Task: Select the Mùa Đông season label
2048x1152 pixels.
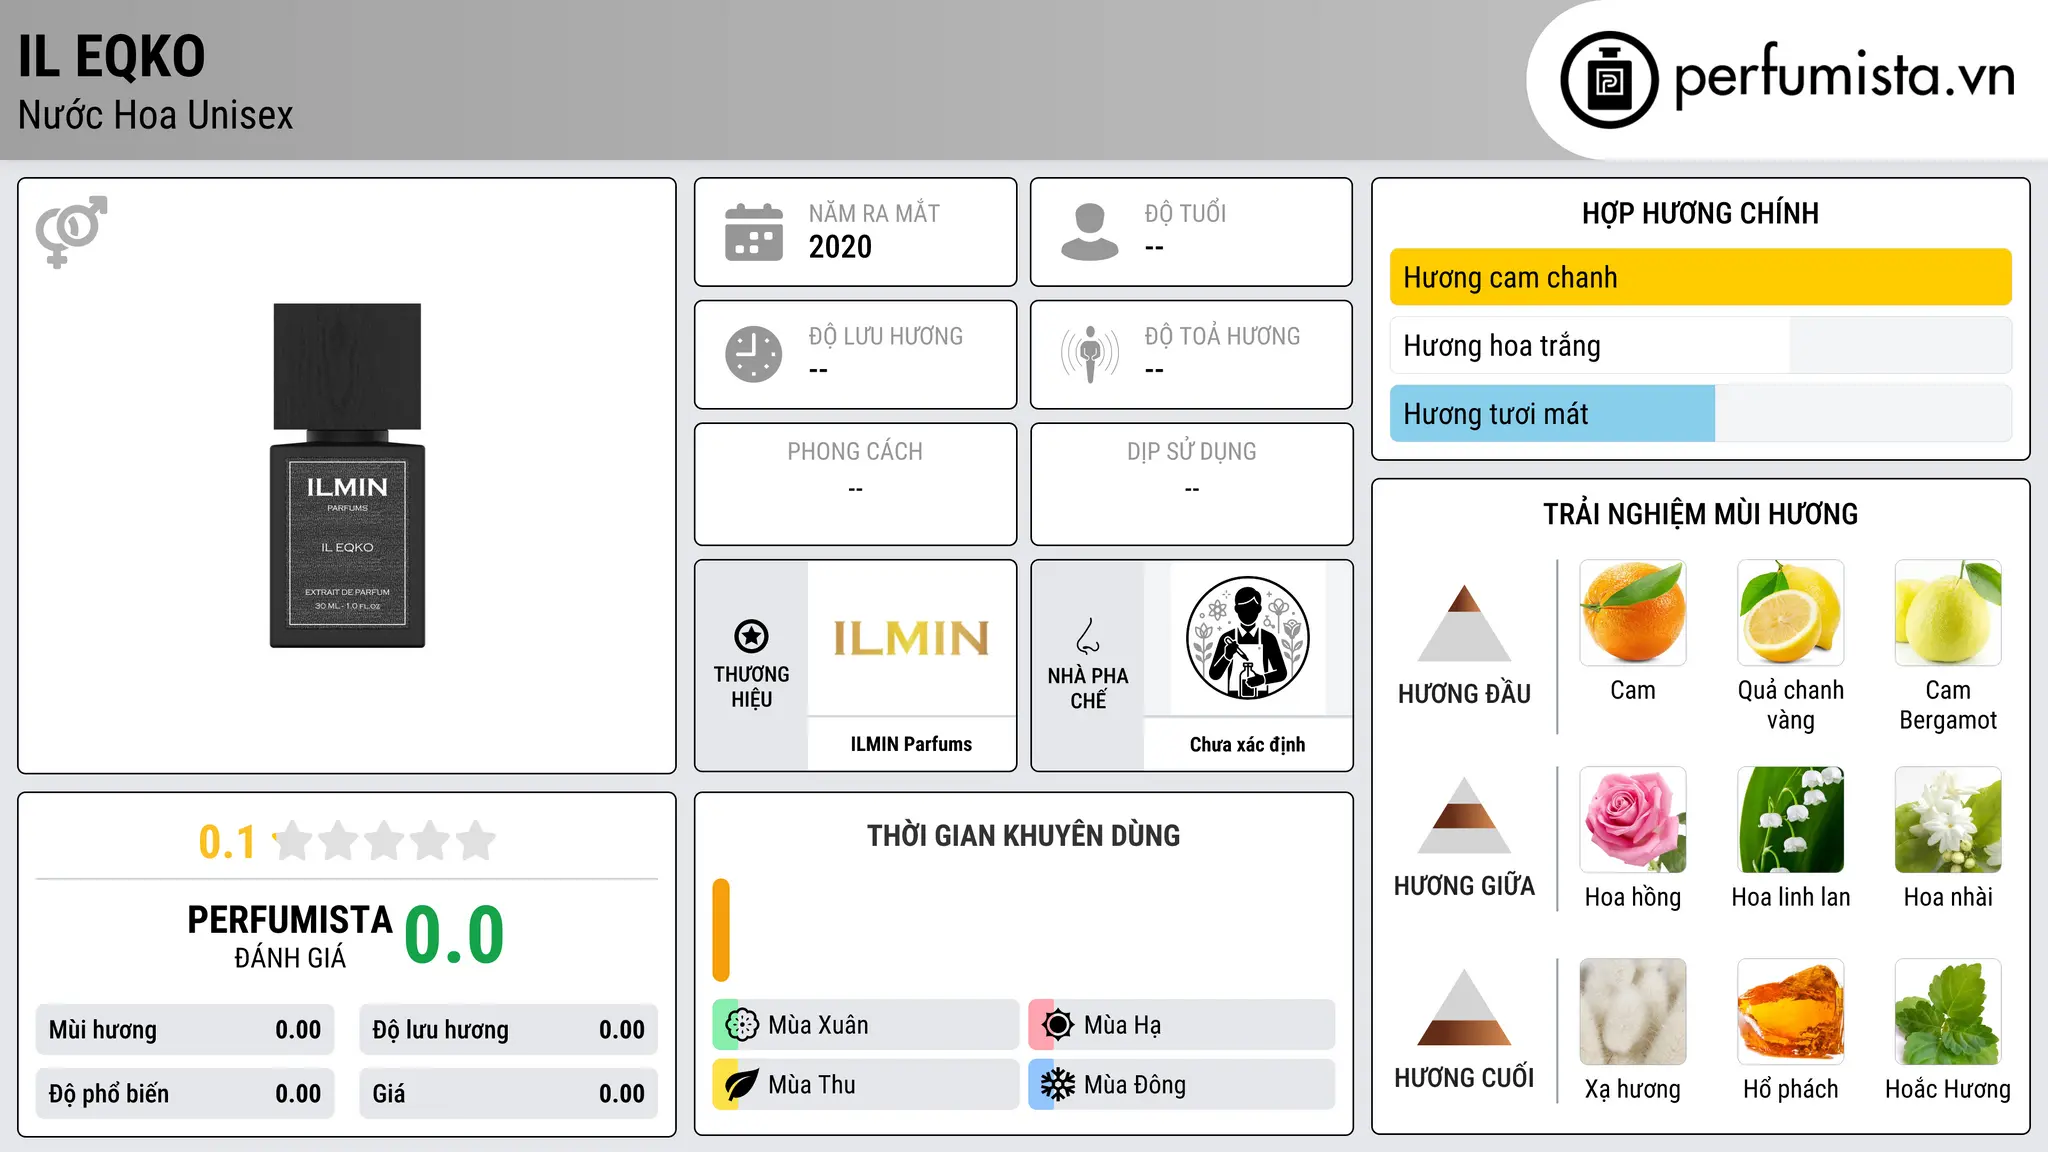Action: pos(1135,1085)
